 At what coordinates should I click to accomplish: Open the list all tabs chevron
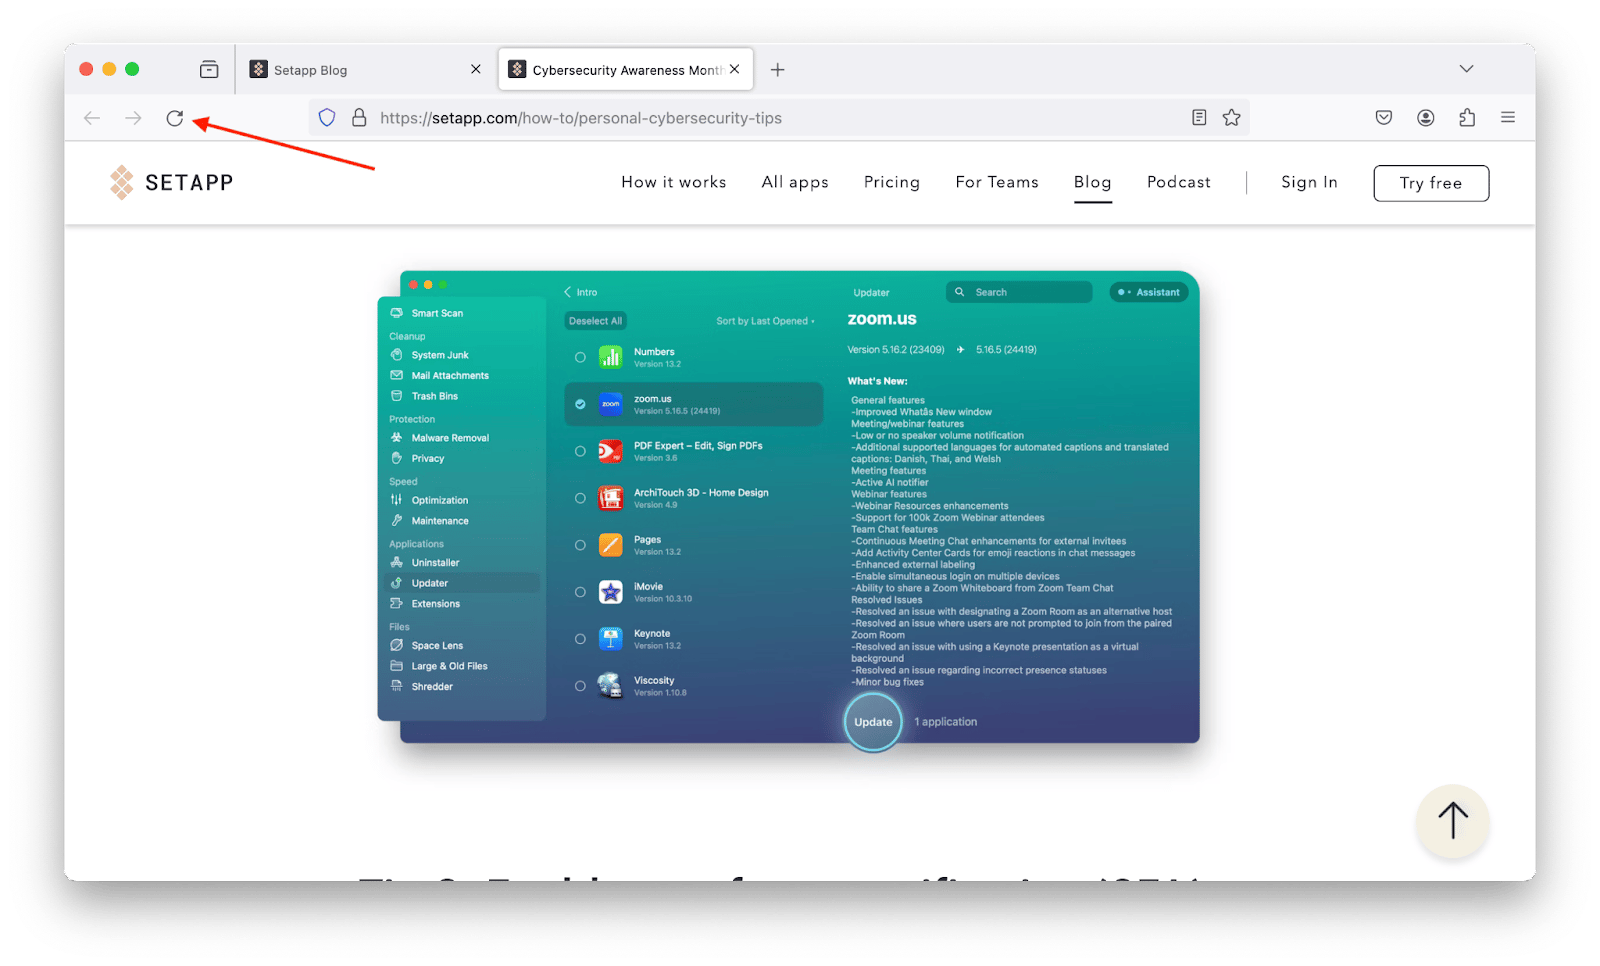(x=1466, y=69)
